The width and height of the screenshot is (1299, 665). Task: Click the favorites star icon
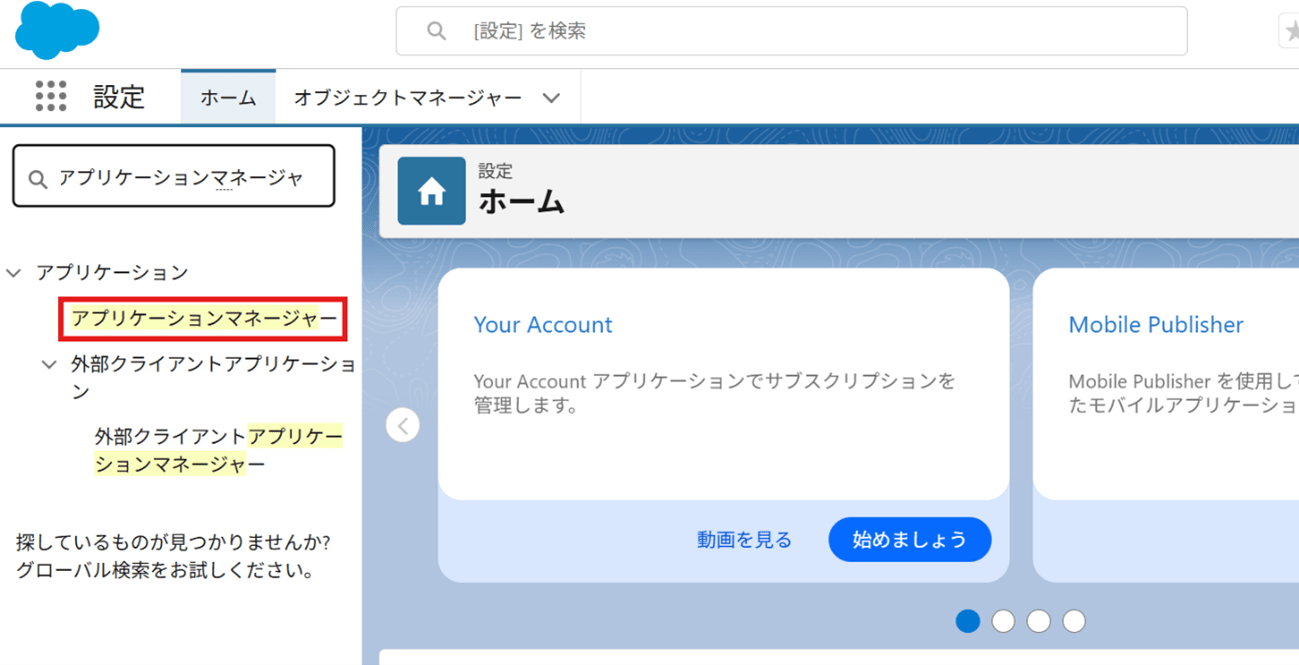(1291, 32)
